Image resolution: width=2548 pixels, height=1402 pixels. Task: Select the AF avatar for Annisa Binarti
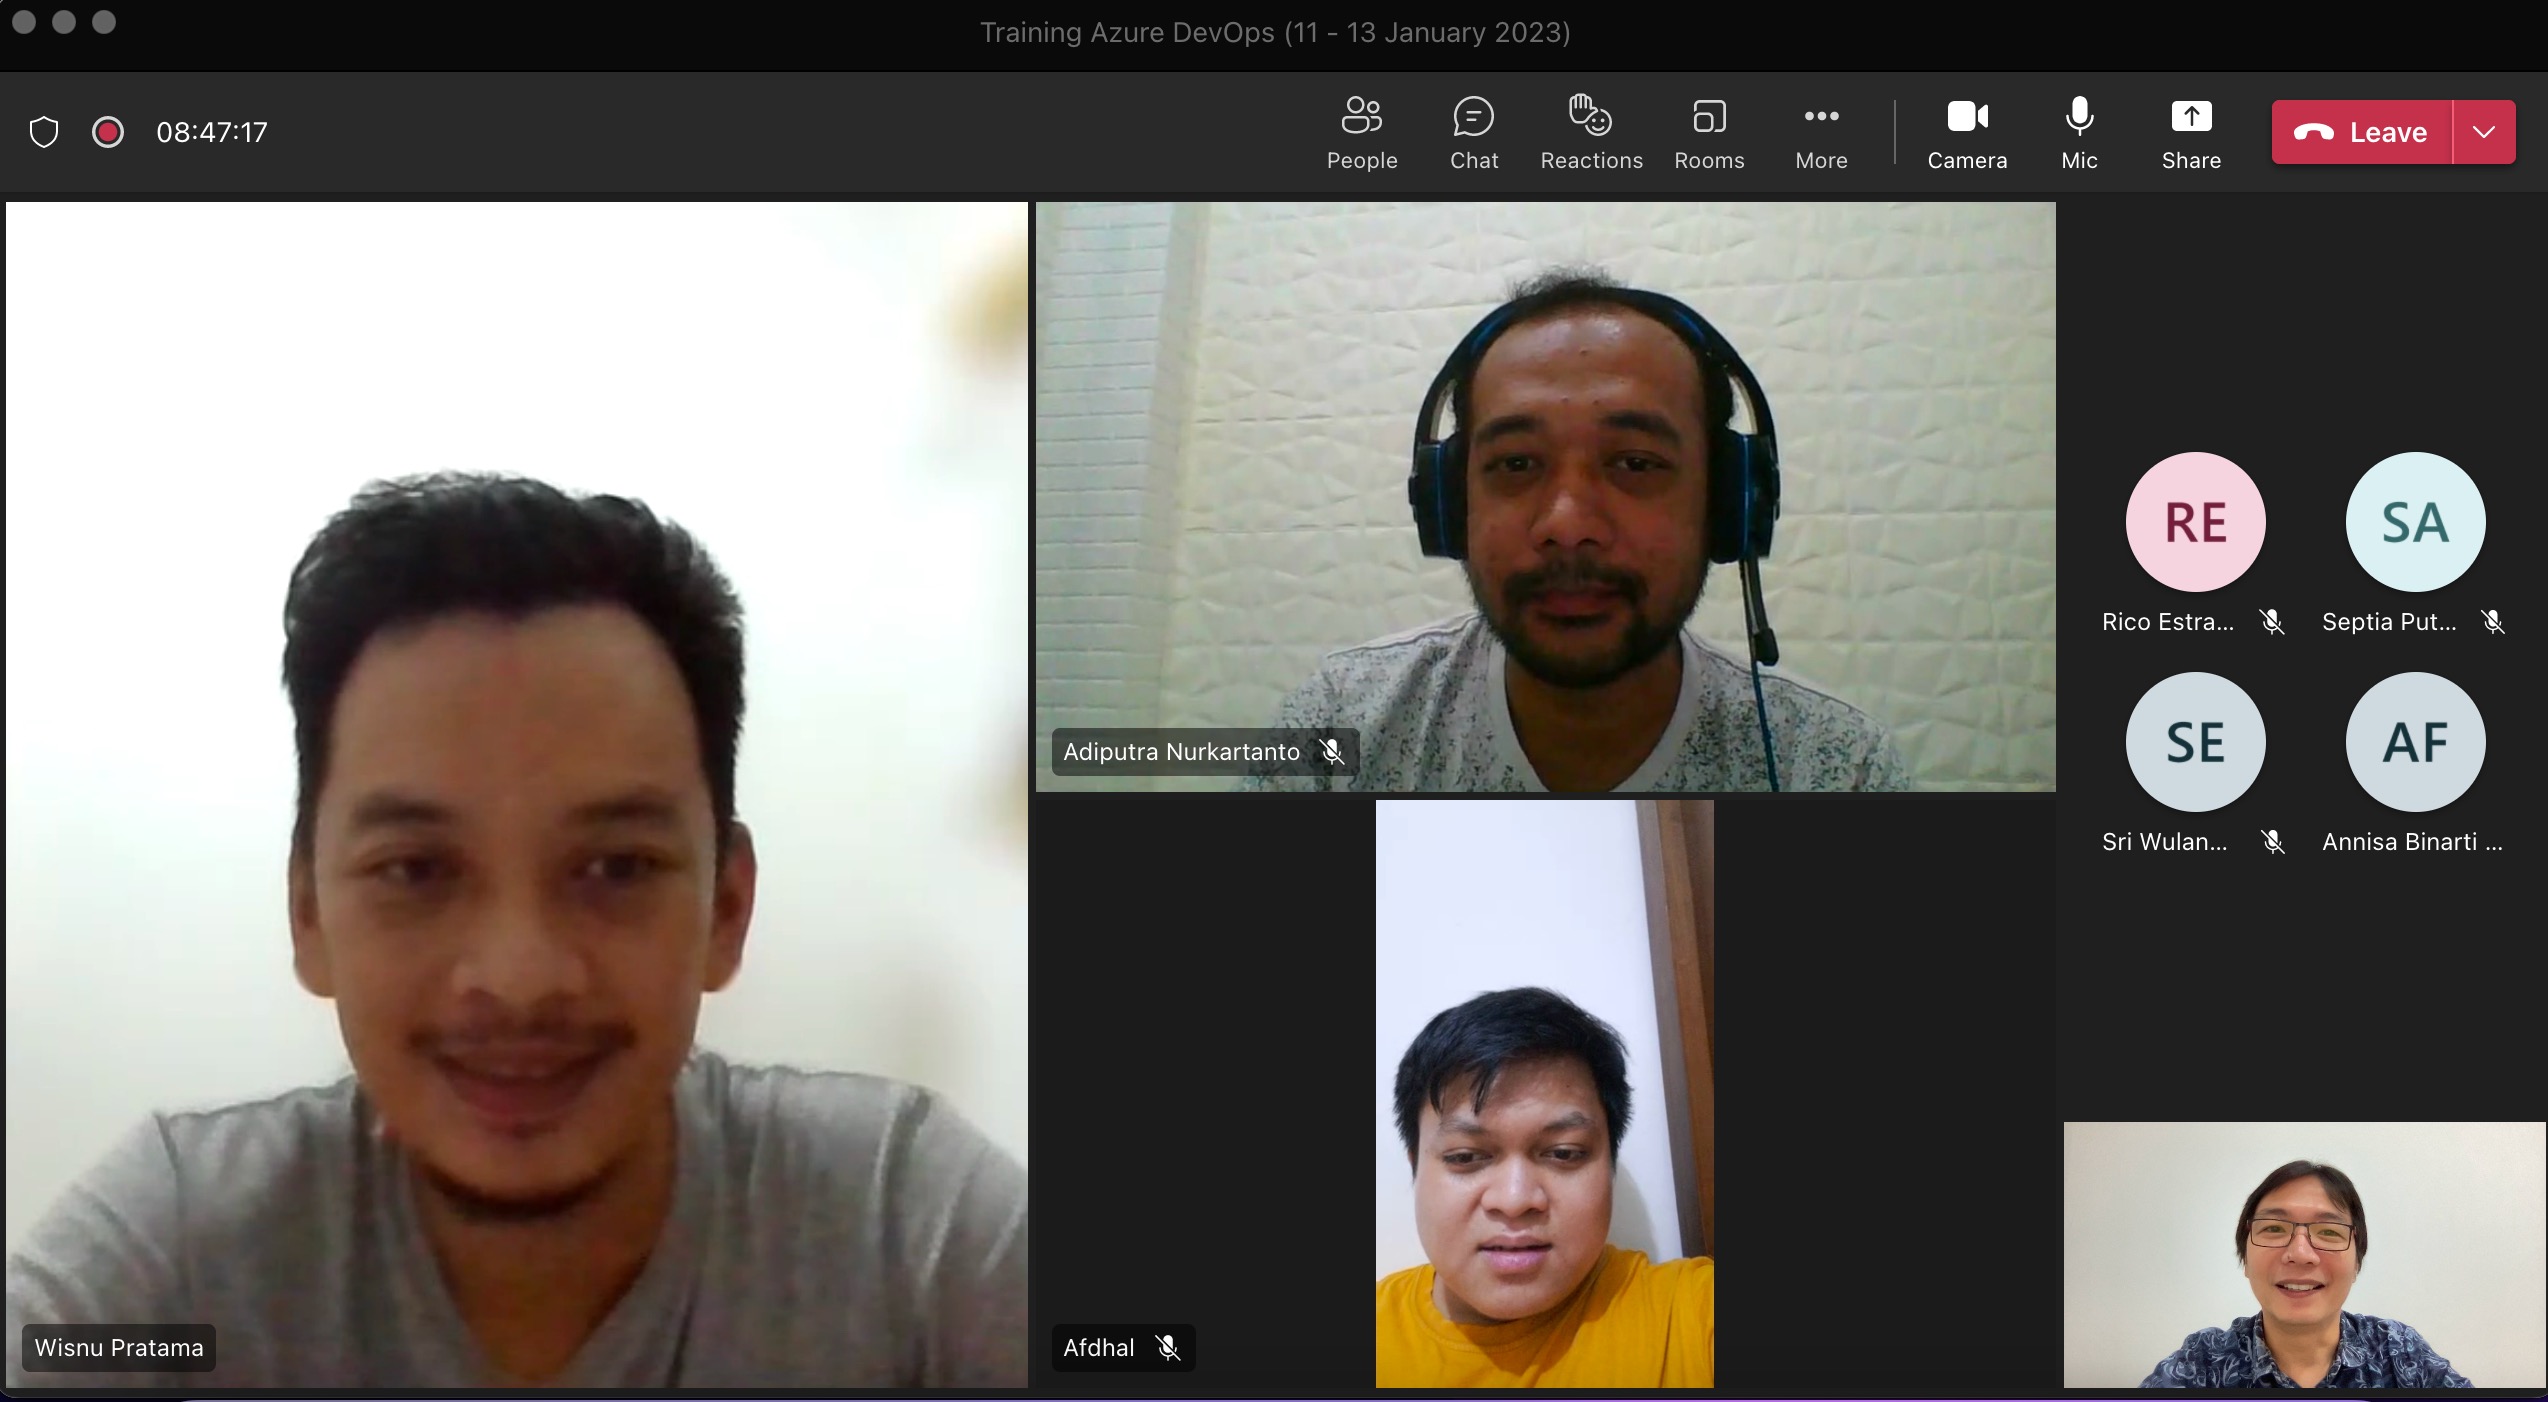pos(2415,742)
